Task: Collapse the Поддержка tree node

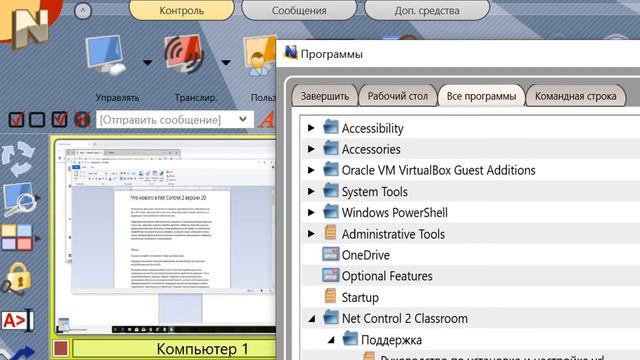Action: pos(331,340)
